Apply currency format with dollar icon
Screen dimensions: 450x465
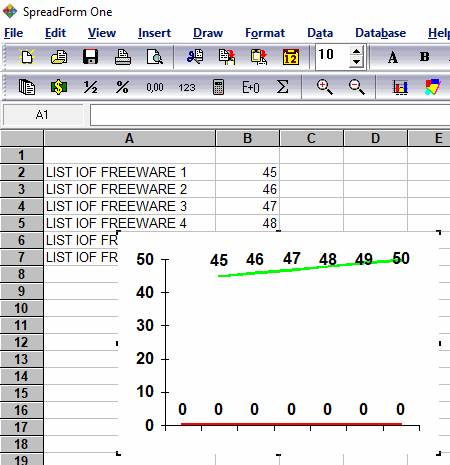pyautogui.click(x=59, y=87)
